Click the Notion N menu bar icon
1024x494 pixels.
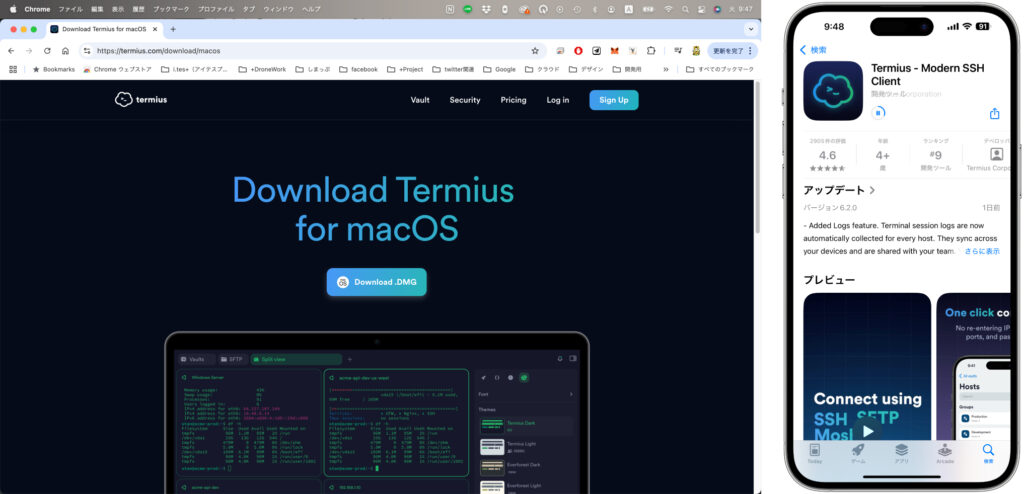point(450,9)
